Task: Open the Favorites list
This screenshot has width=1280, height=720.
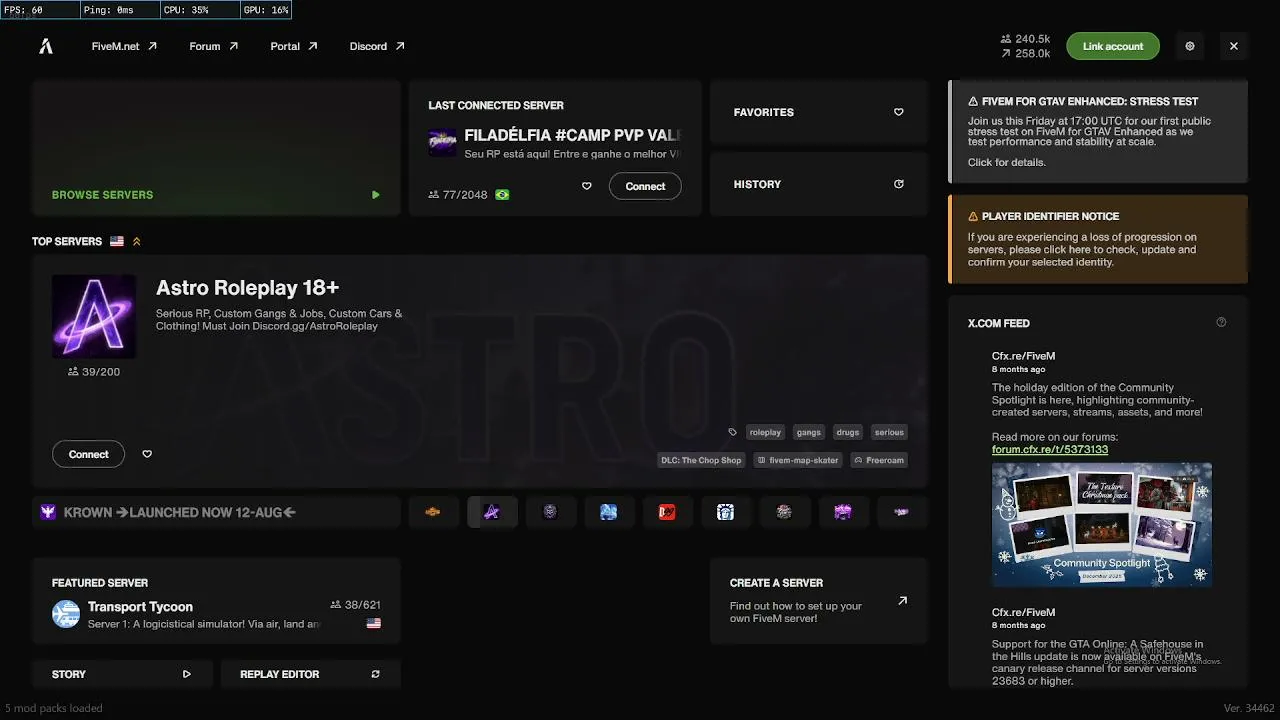Action: click(819, 112)
